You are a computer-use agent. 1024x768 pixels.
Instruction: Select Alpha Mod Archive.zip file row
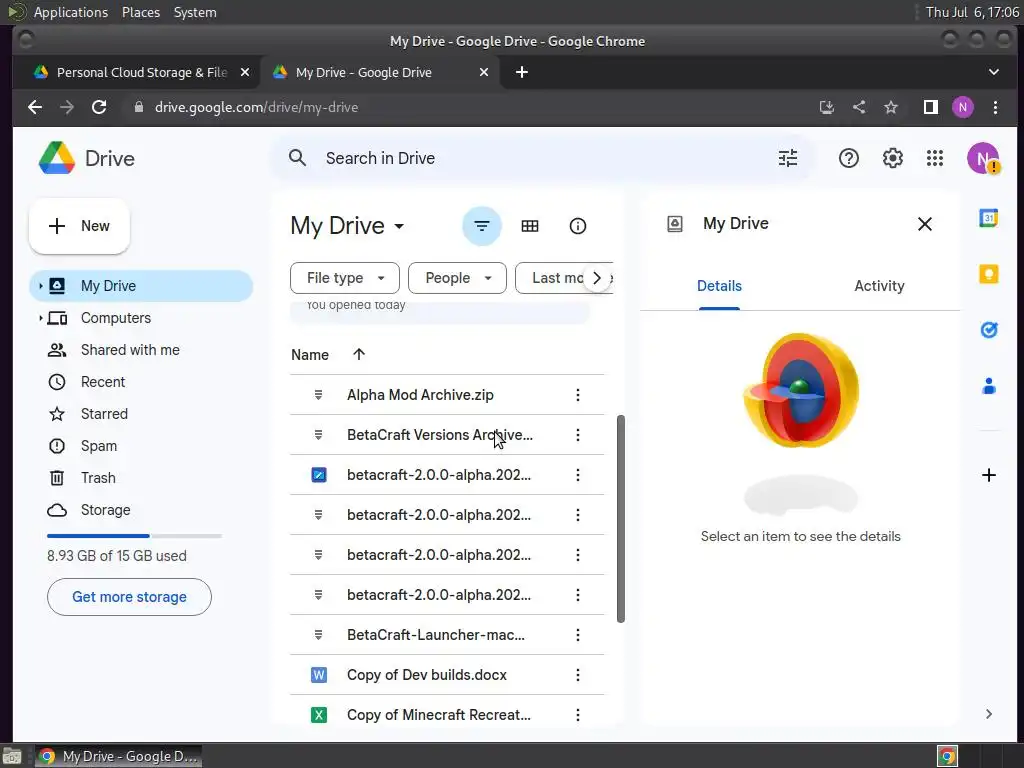point(447,395)
